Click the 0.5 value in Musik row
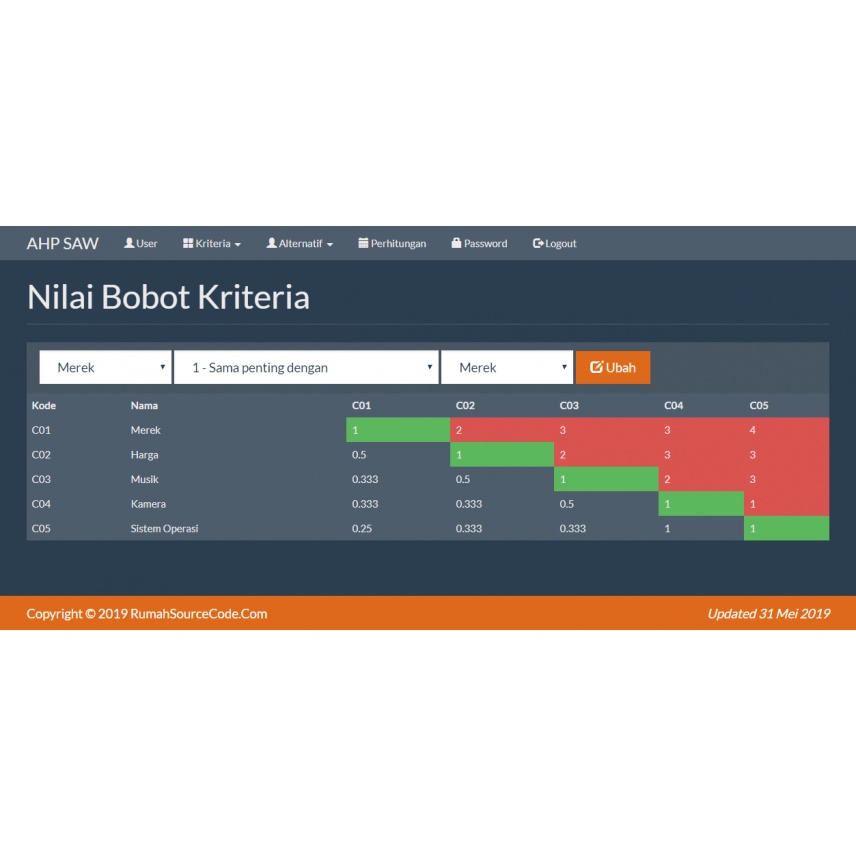Viewport: 856px width, 856px height. coord(463,479)
